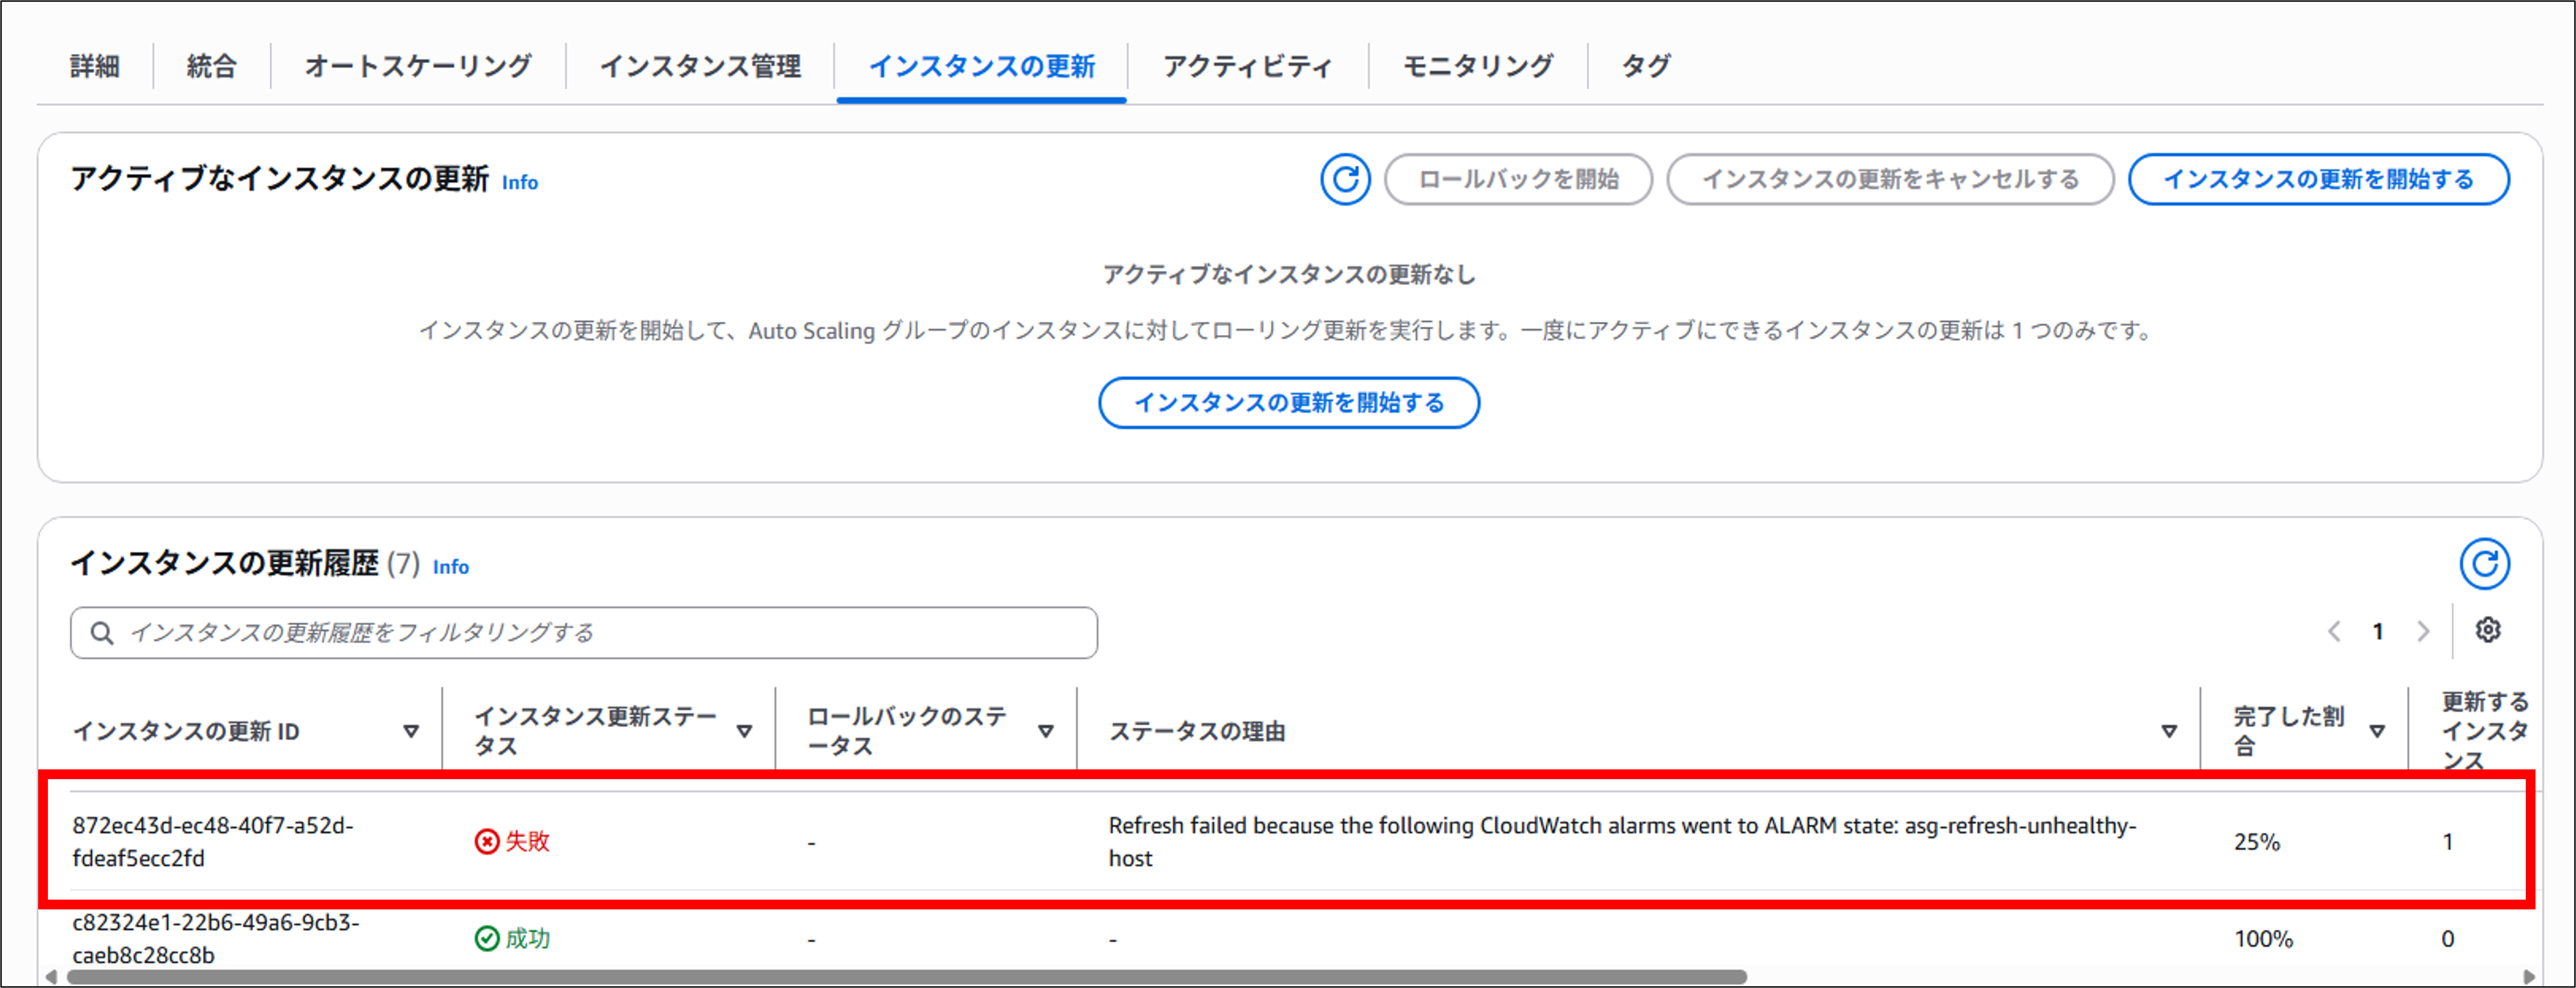Refresh the instance refresh history list

pos(2484,564)
